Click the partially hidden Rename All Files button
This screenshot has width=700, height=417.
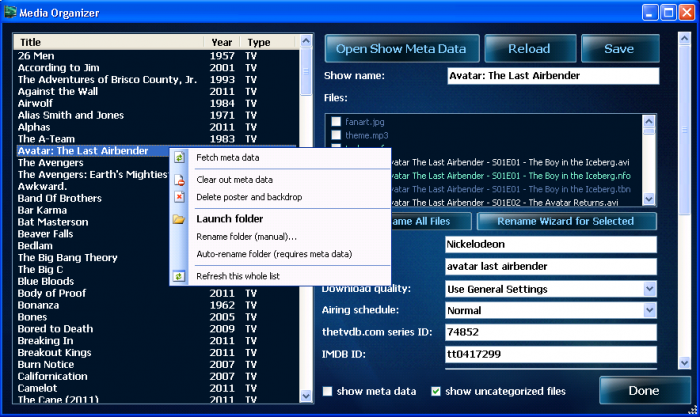click(431, 221)
